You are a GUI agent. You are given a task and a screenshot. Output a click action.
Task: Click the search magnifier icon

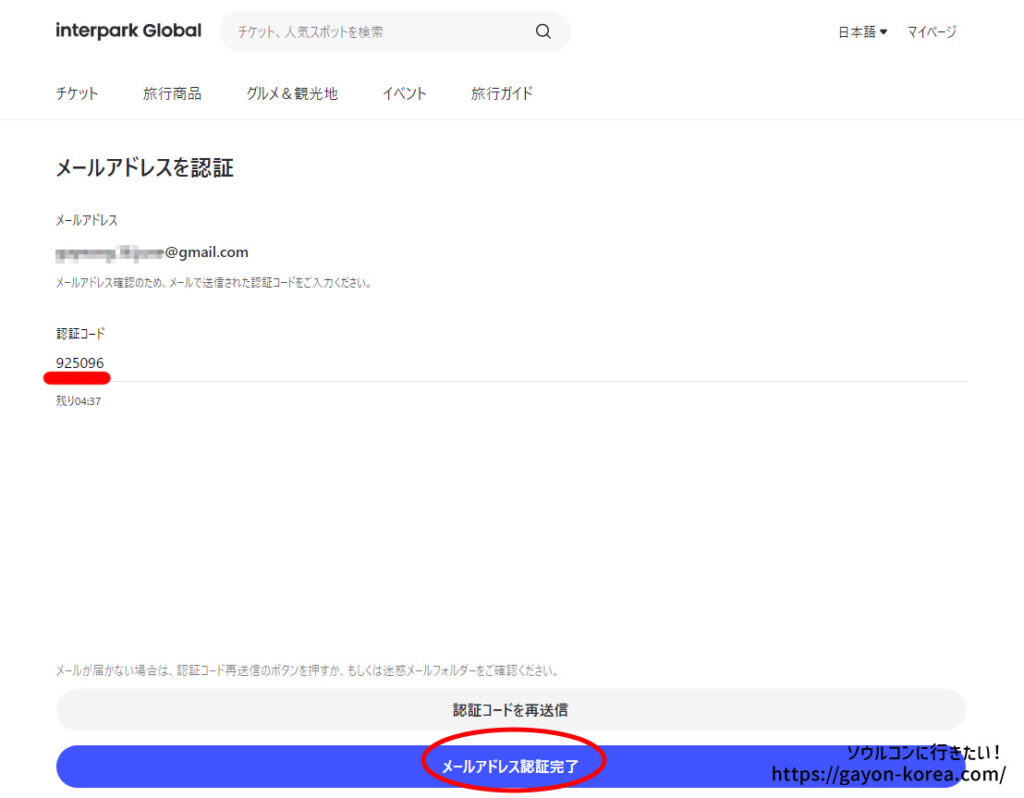click(543, 31)
